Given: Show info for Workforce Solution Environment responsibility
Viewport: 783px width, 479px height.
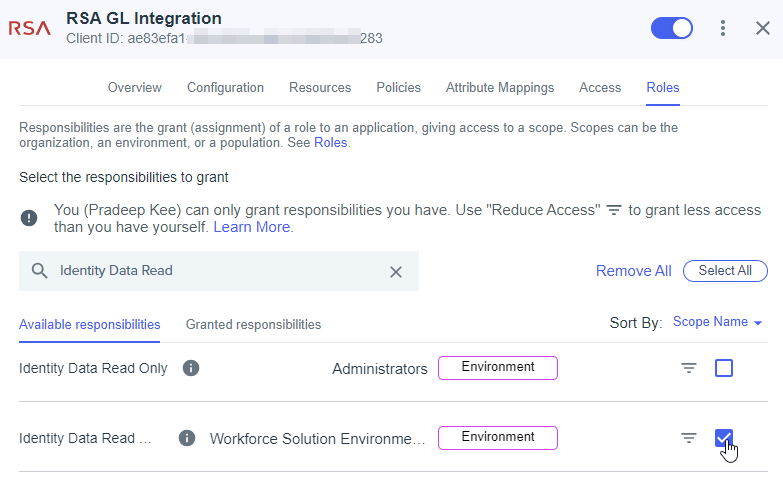Looking at the screenshot, I should point(187,438).
